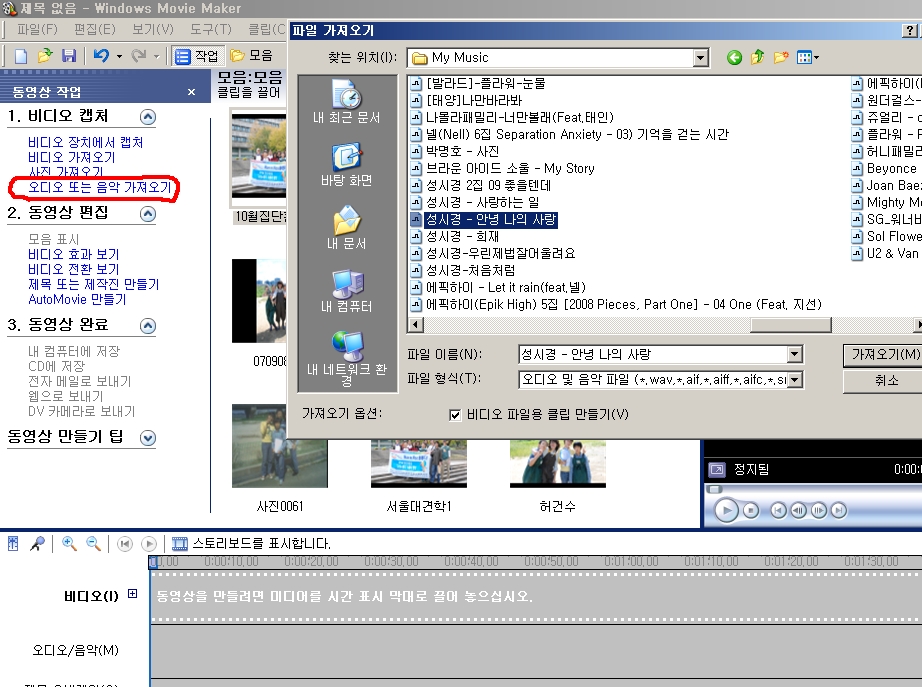Open 내 네트워크 환경 in places bar
922x687 pixels.
(346, 359)
